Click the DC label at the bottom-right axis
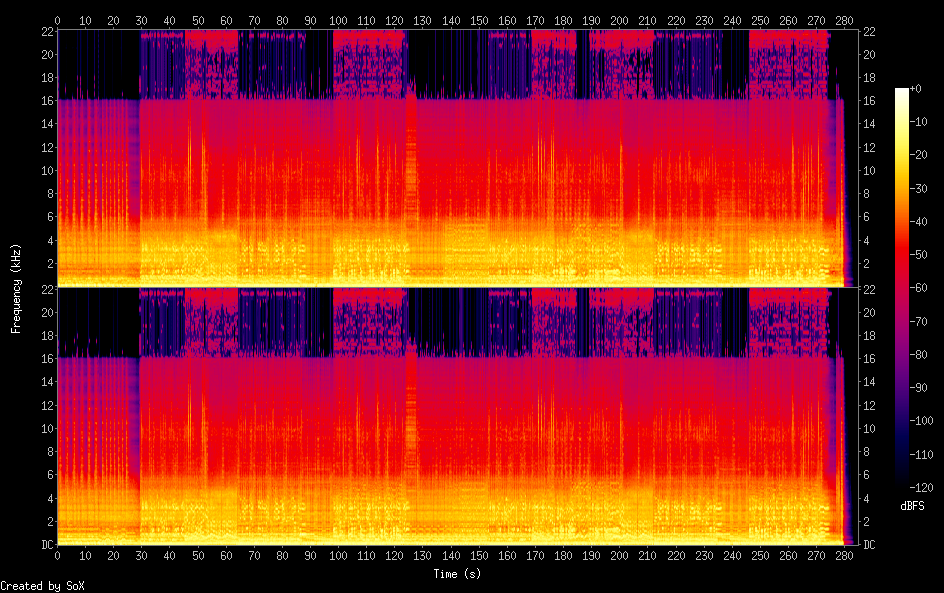This screenshot has height=593, width=944. (870, 545)
